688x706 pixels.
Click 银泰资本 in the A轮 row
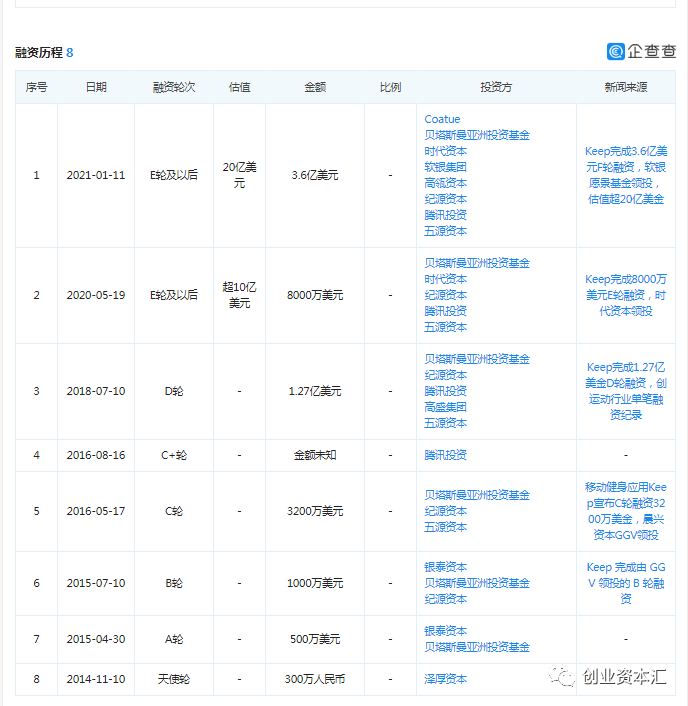tap(445, 631)
